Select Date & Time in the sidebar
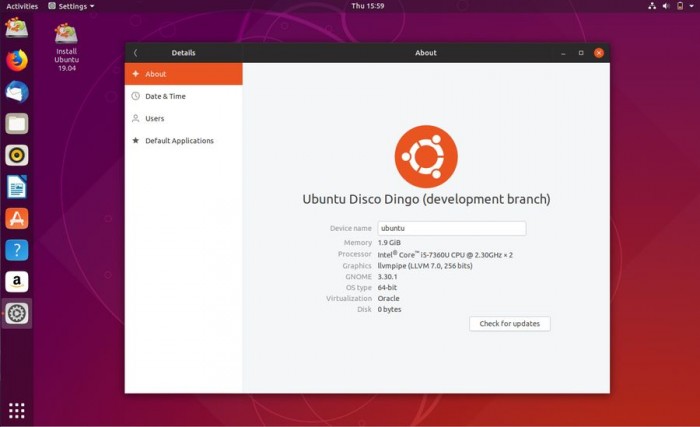Screen dimensions: 700x427 (183, 96)
